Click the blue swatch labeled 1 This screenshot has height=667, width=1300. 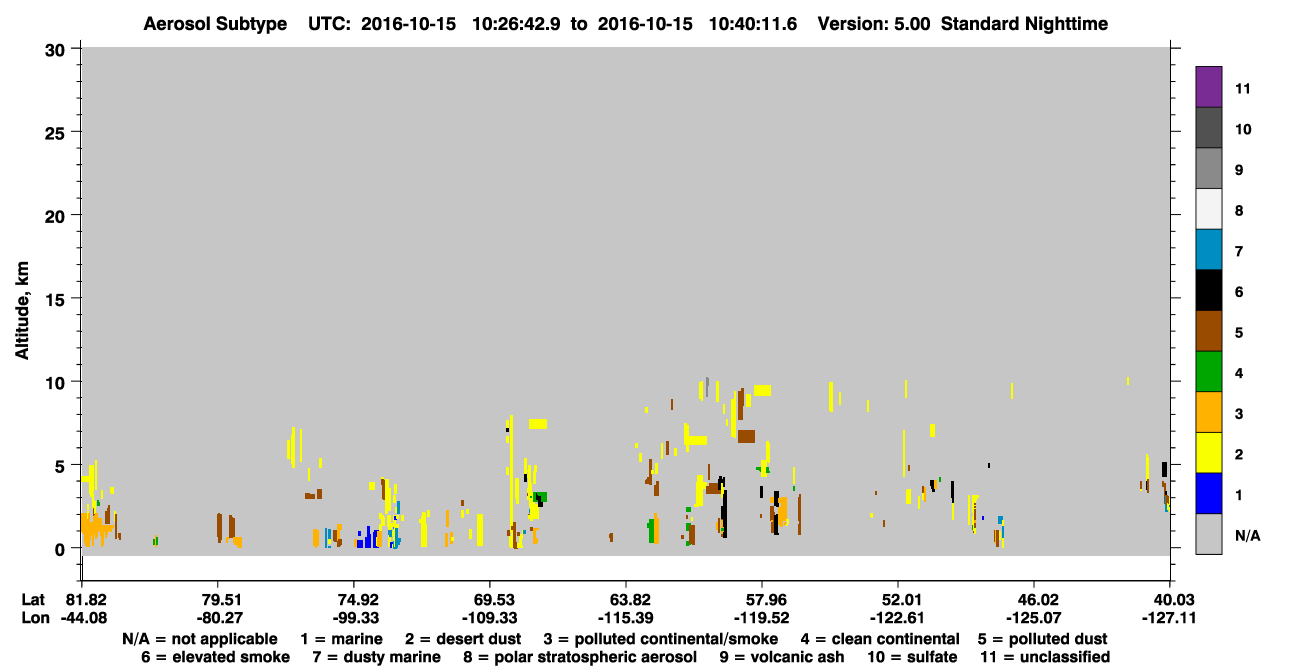[1209, 494]
